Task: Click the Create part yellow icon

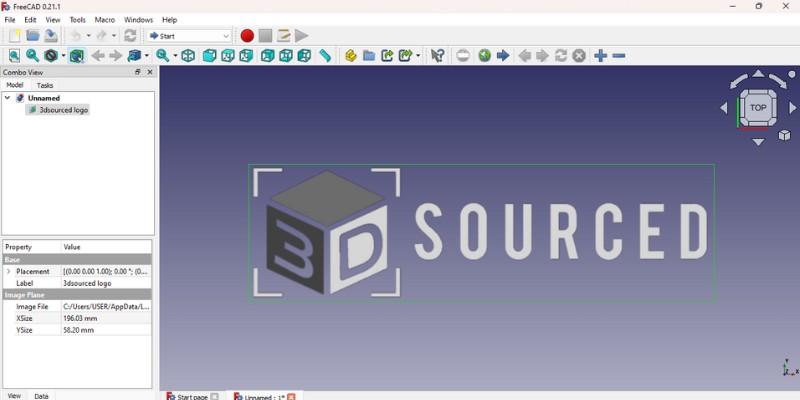Action: [x=350, y=56]
